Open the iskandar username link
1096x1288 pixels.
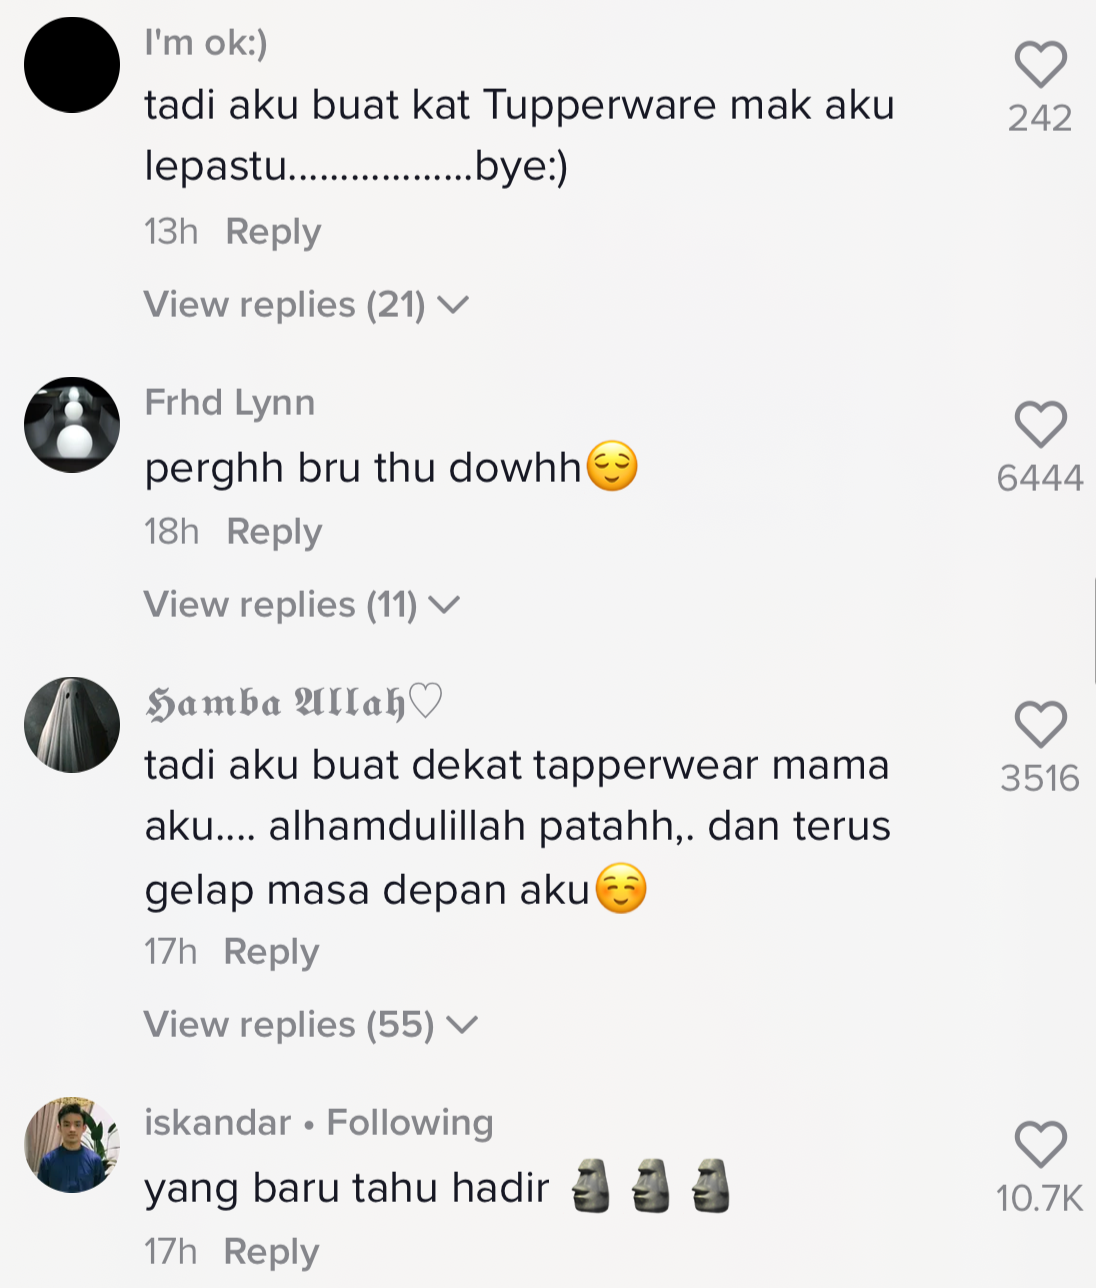pos(217,1123)
